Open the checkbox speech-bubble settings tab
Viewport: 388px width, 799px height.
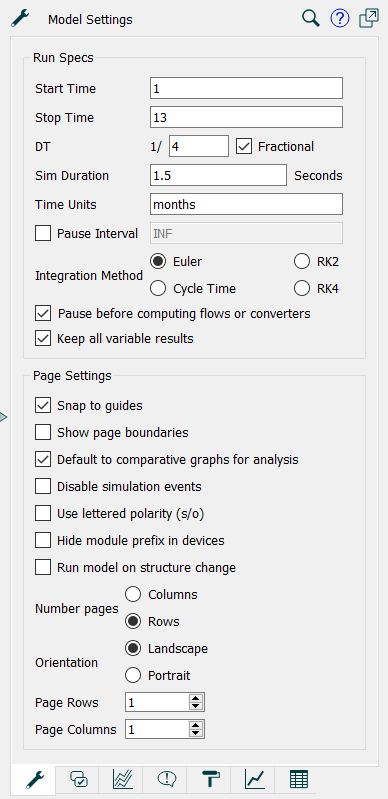79,779
